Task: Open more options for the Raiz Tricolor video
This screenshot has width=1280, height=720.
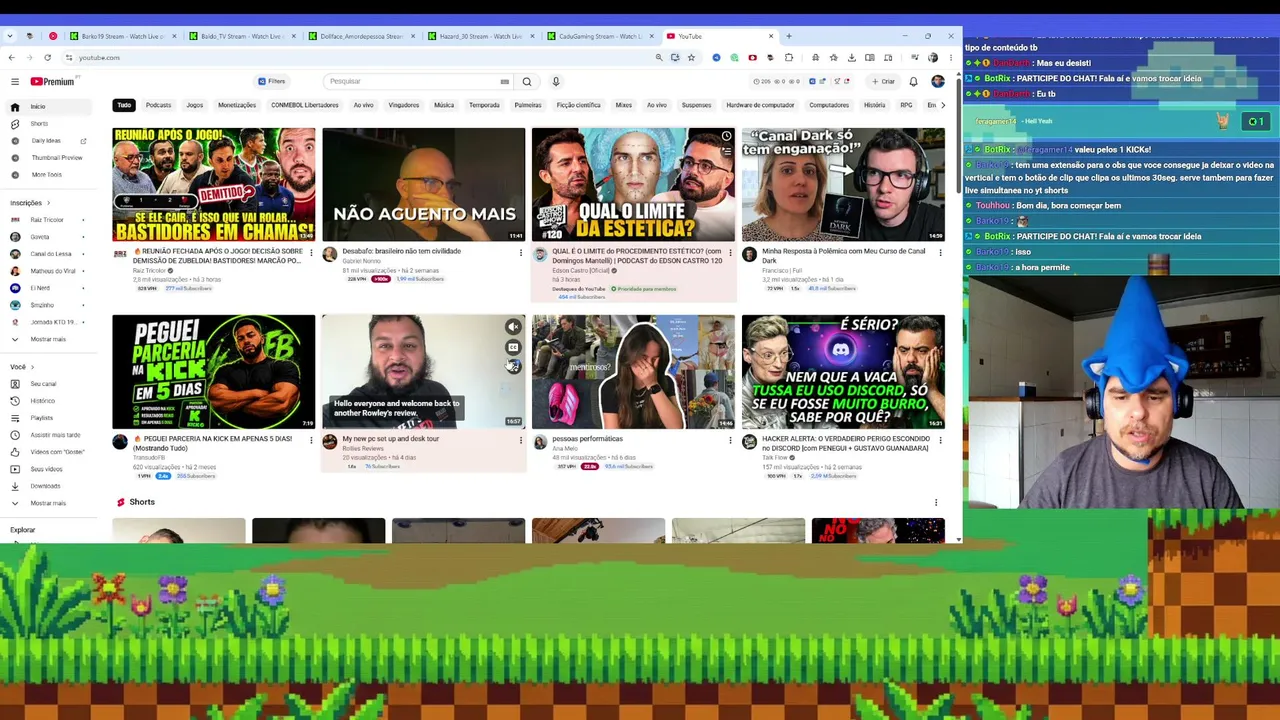Action: pos(311,252)
